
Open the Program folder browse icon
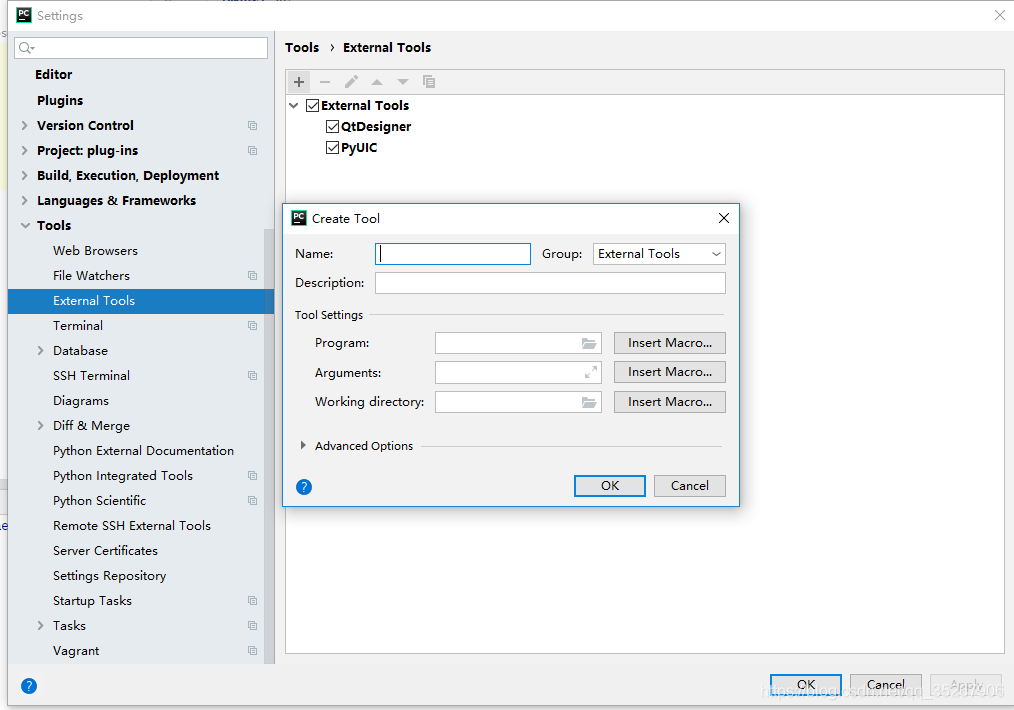(x=588, y=343)
